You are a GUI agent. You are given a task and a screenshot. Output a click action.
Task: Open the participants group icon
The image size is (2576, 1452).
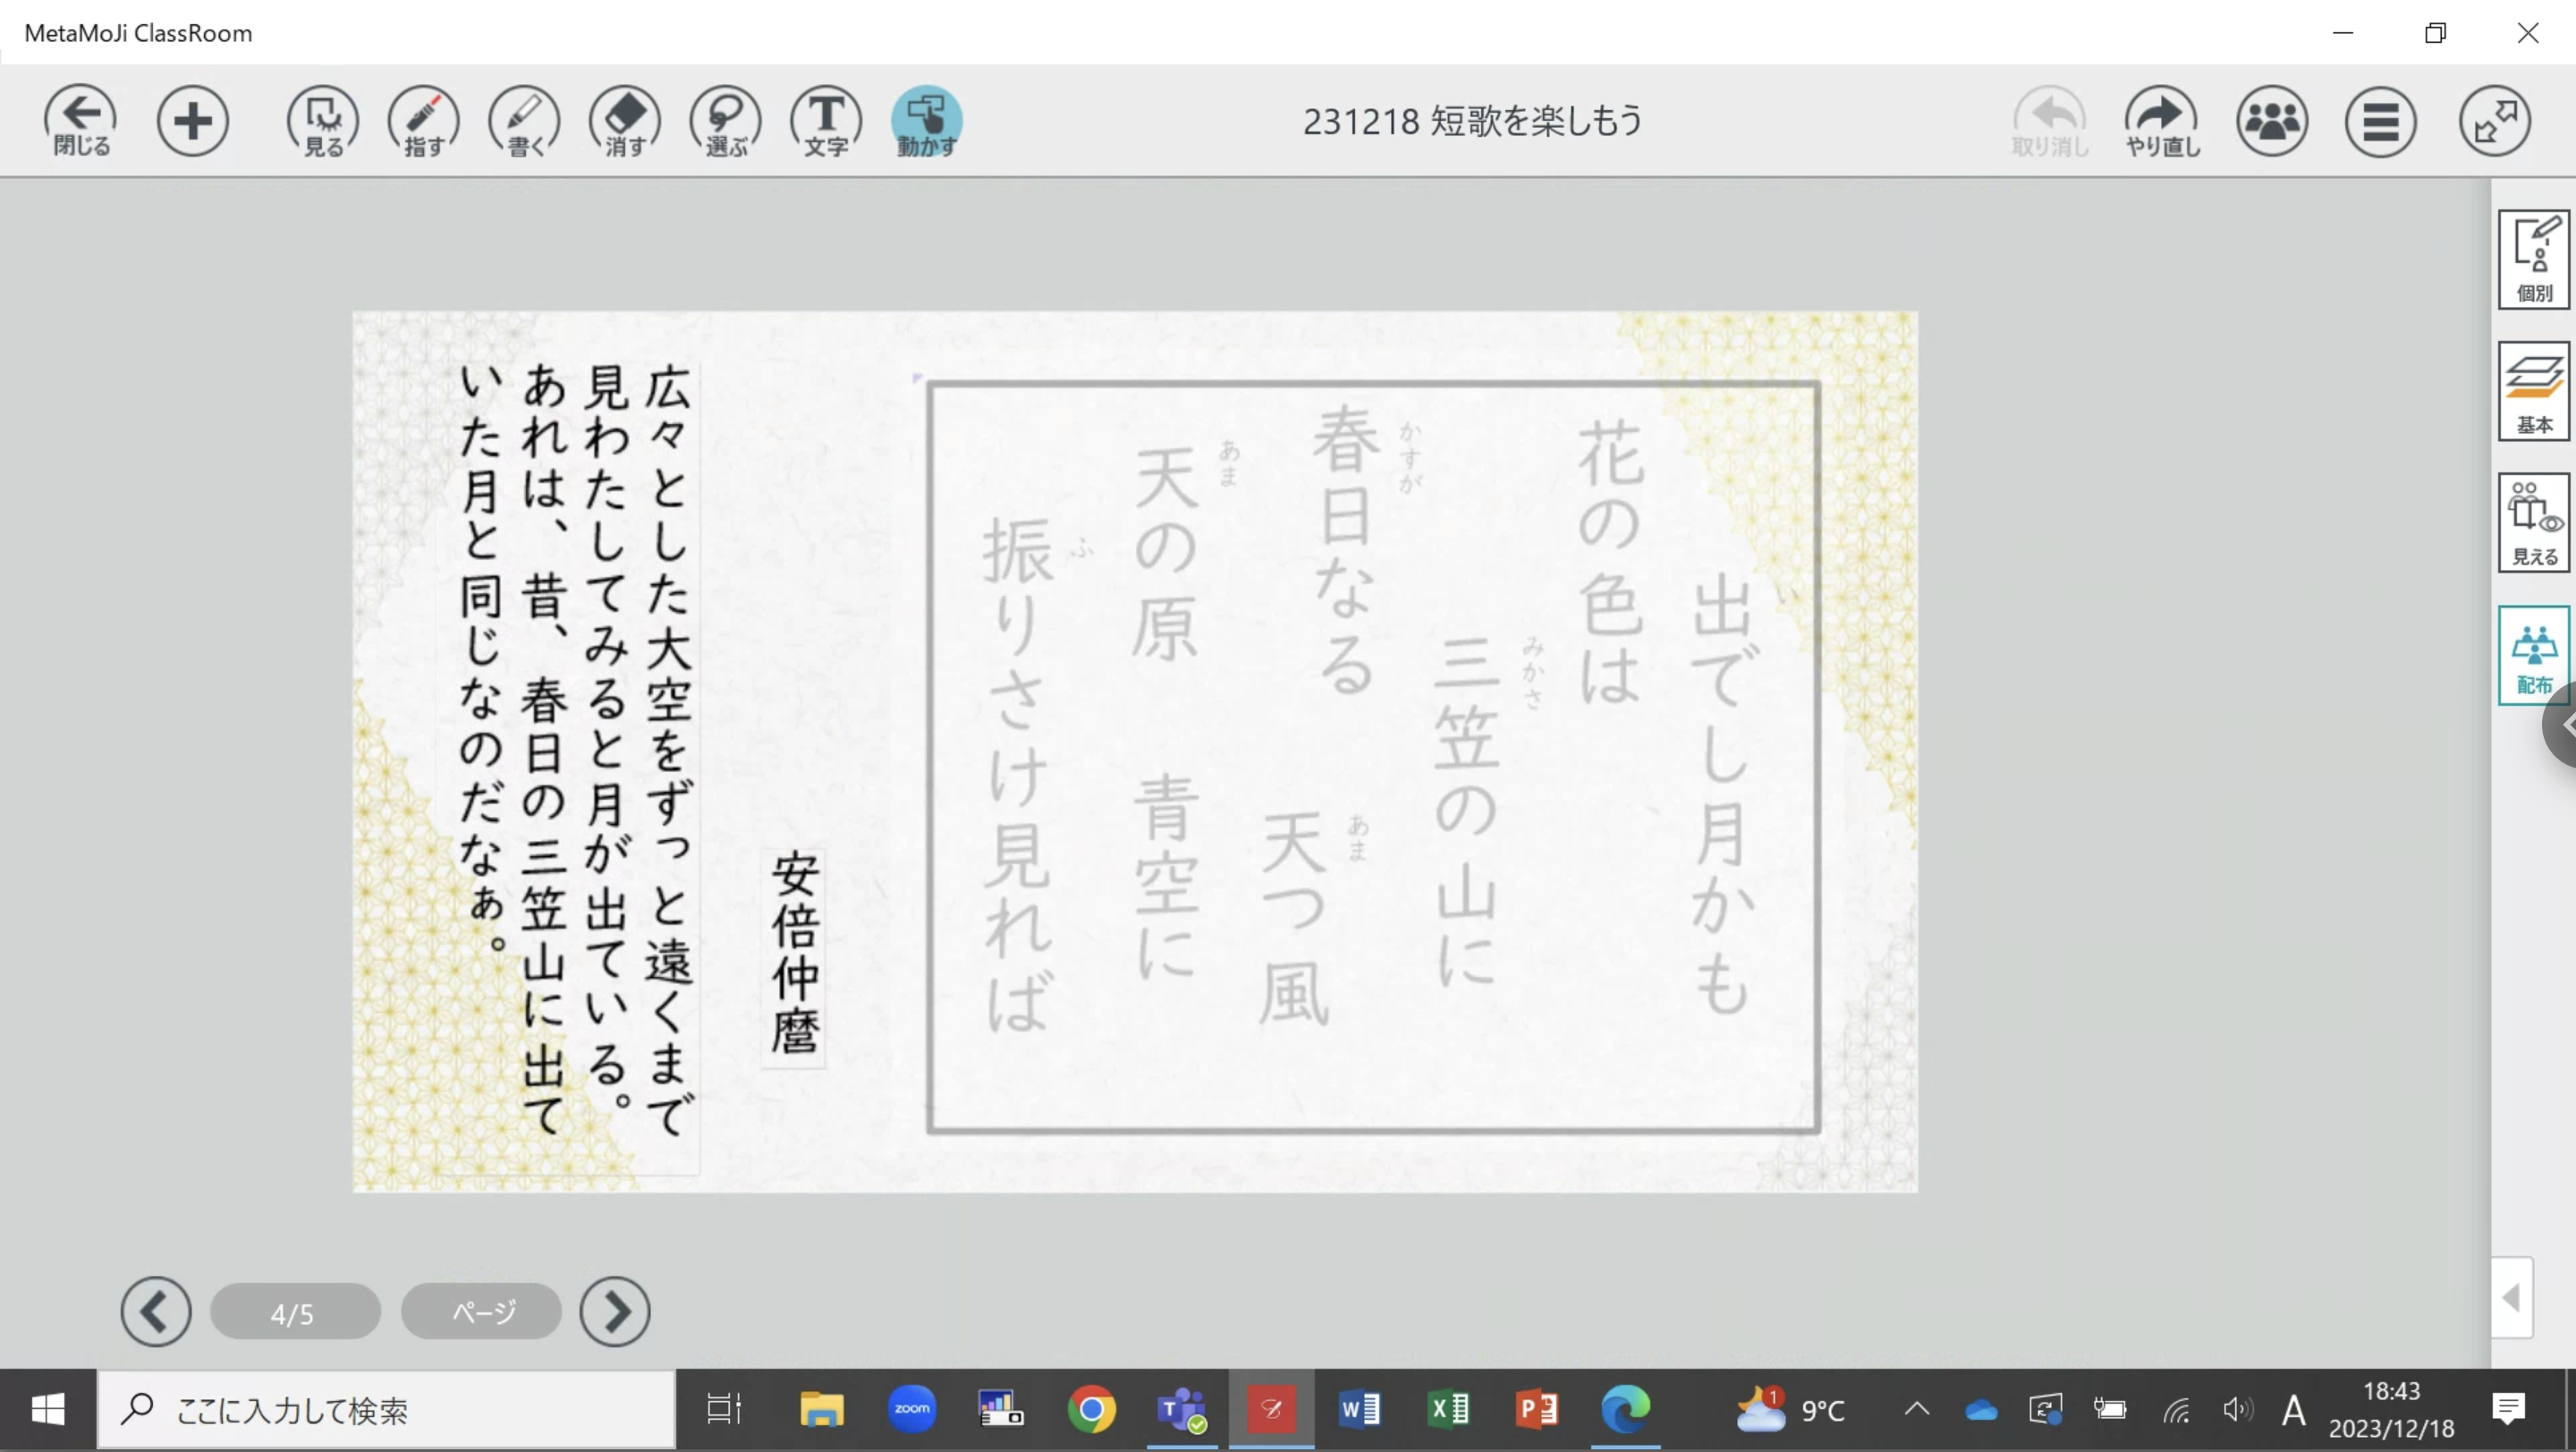[2272, 121]
